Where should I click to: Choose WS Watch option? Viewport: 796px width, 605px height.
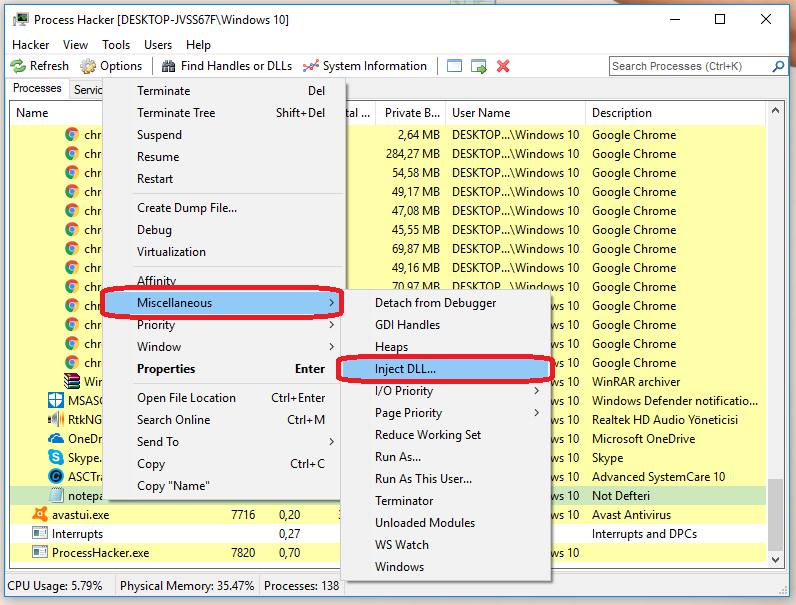coord(446,545)
